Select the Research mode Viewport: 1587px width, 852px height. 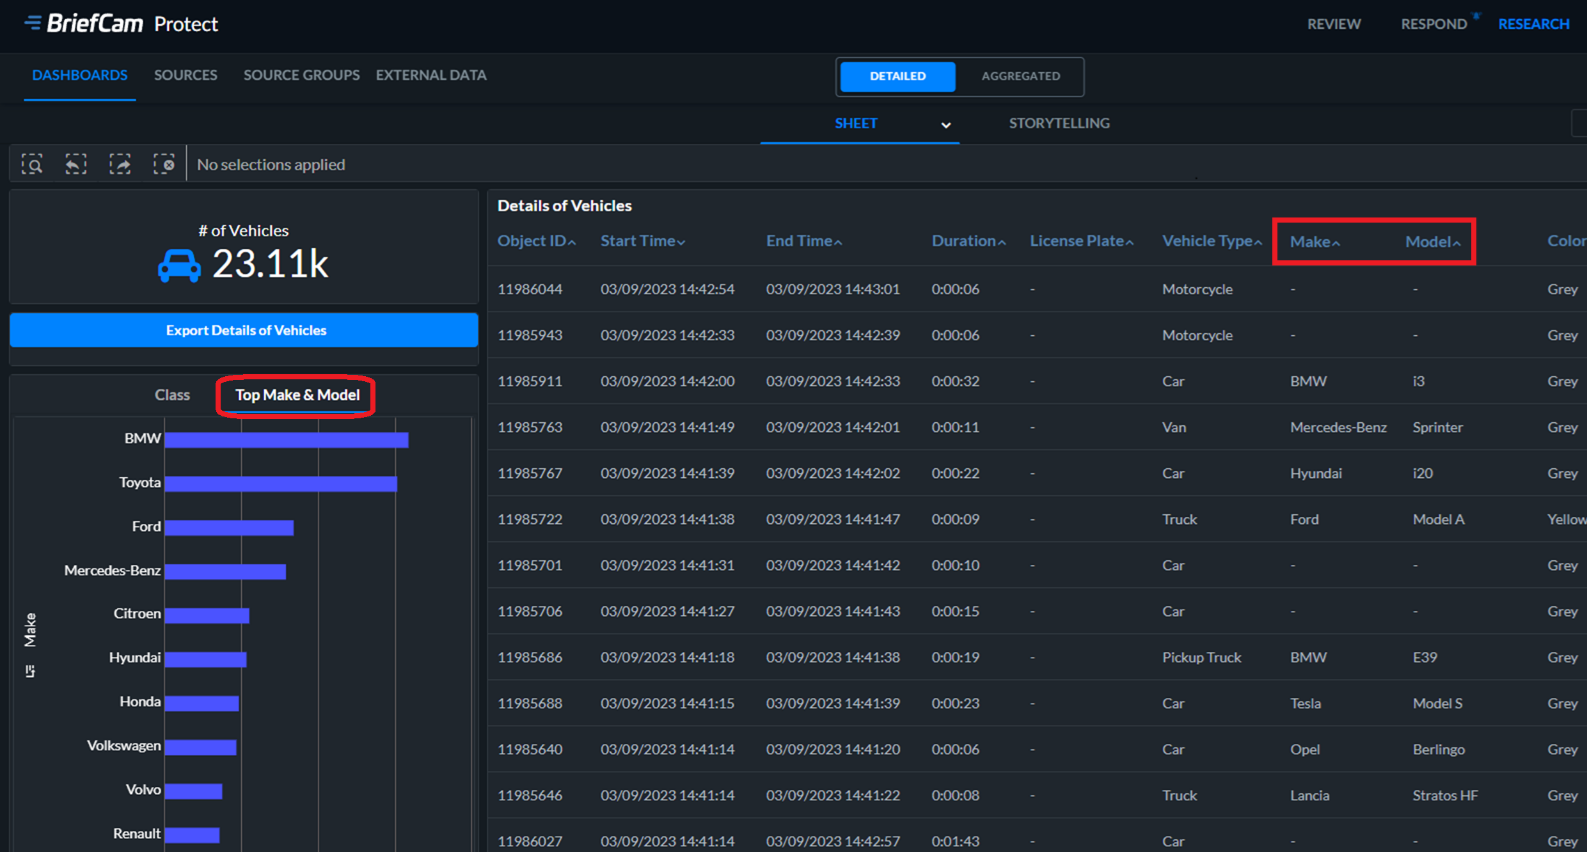[x=1534, y=24]
